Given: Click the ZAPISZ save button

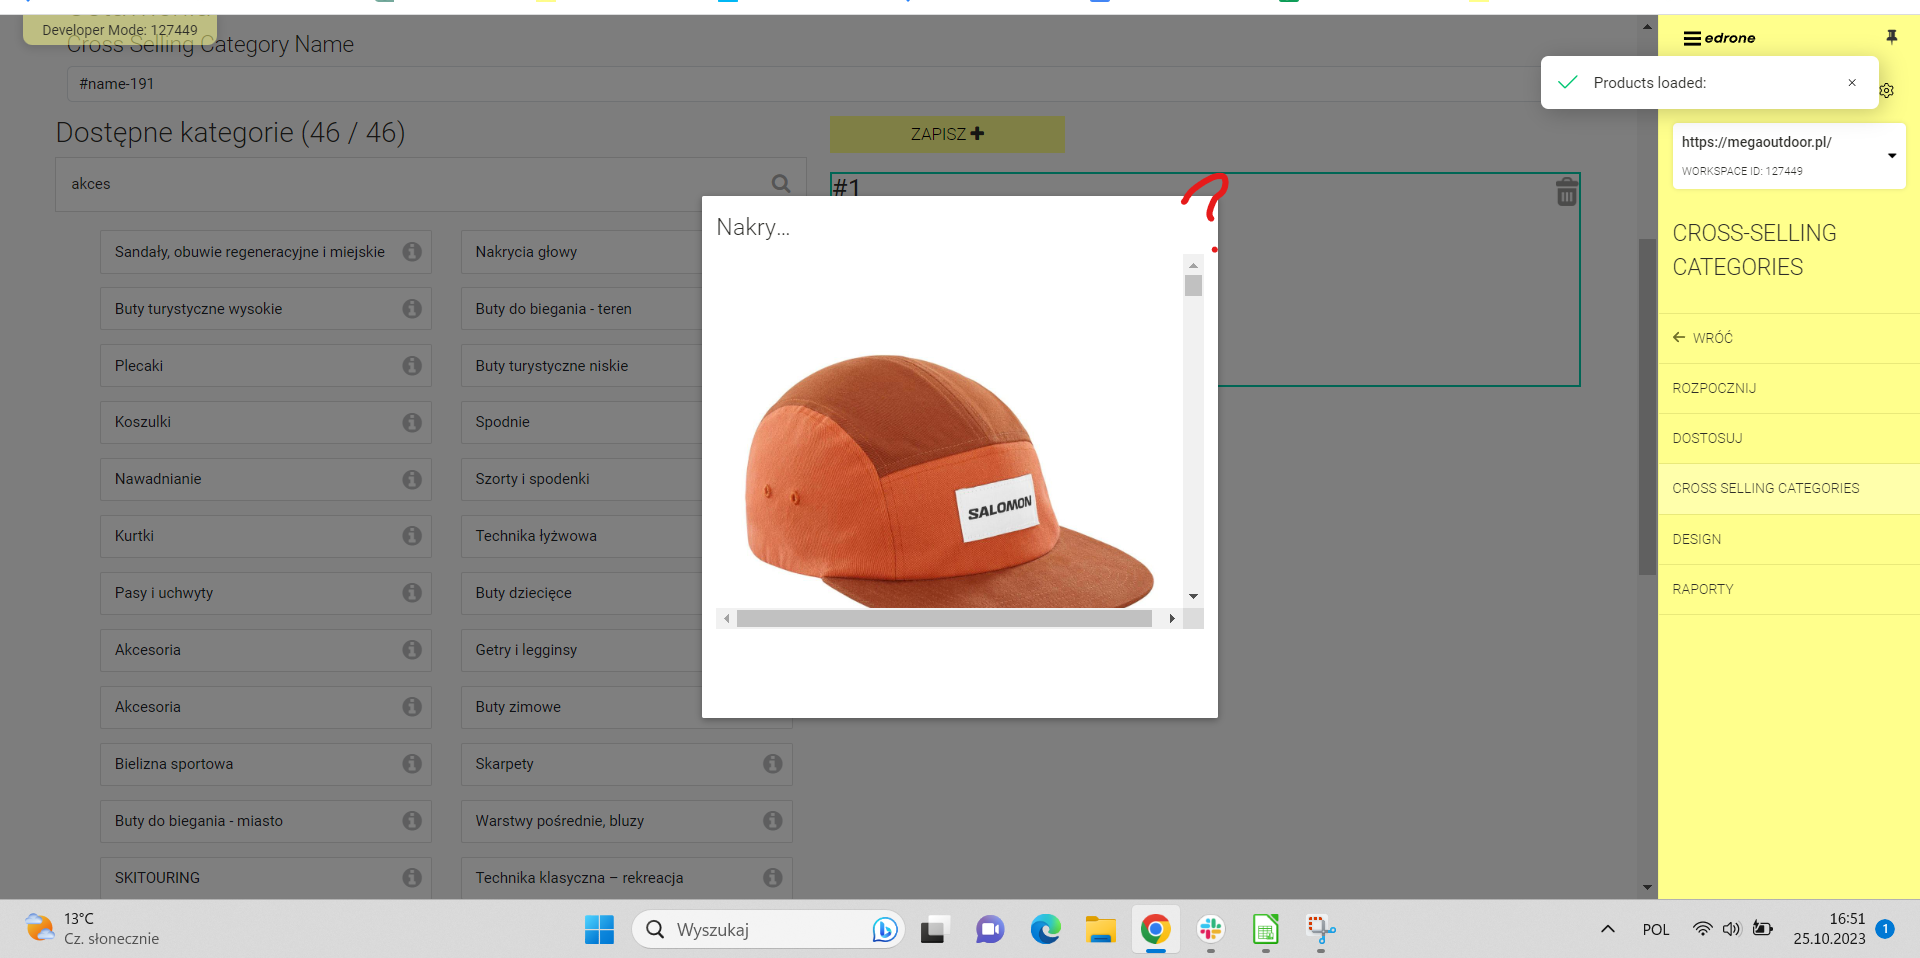Looking at the screenshot, I should tap(947, 134).
